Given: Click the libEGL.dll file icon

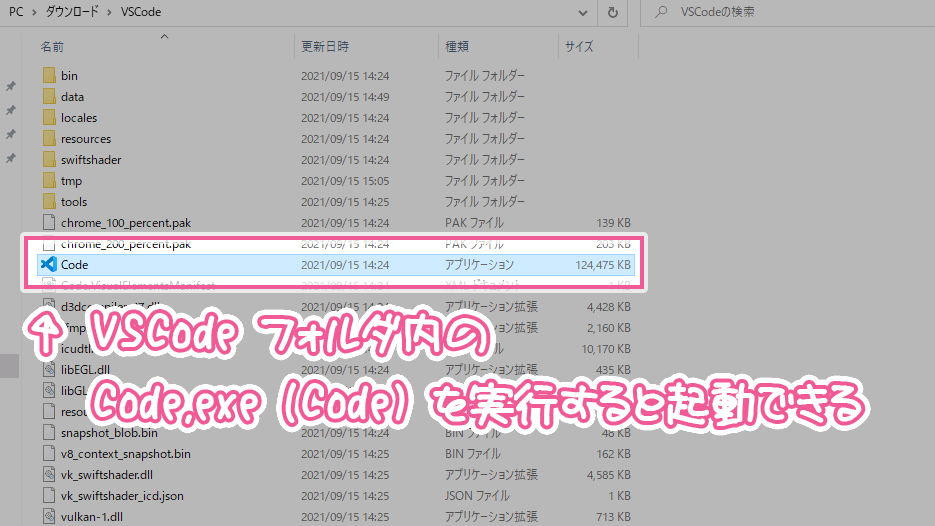Looking at the screenshot, I should coord(49,370).
